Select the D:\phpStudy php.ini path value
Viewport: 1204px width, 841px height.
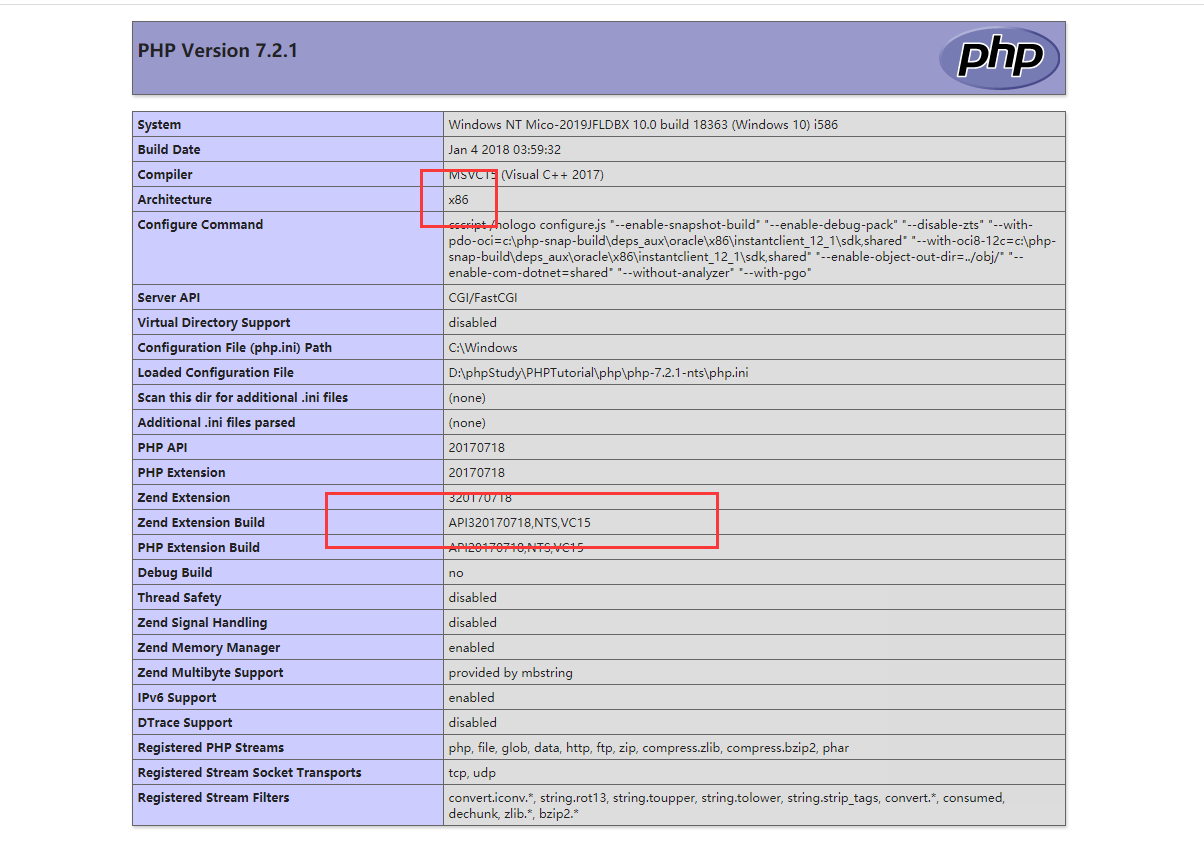[599, 373]
